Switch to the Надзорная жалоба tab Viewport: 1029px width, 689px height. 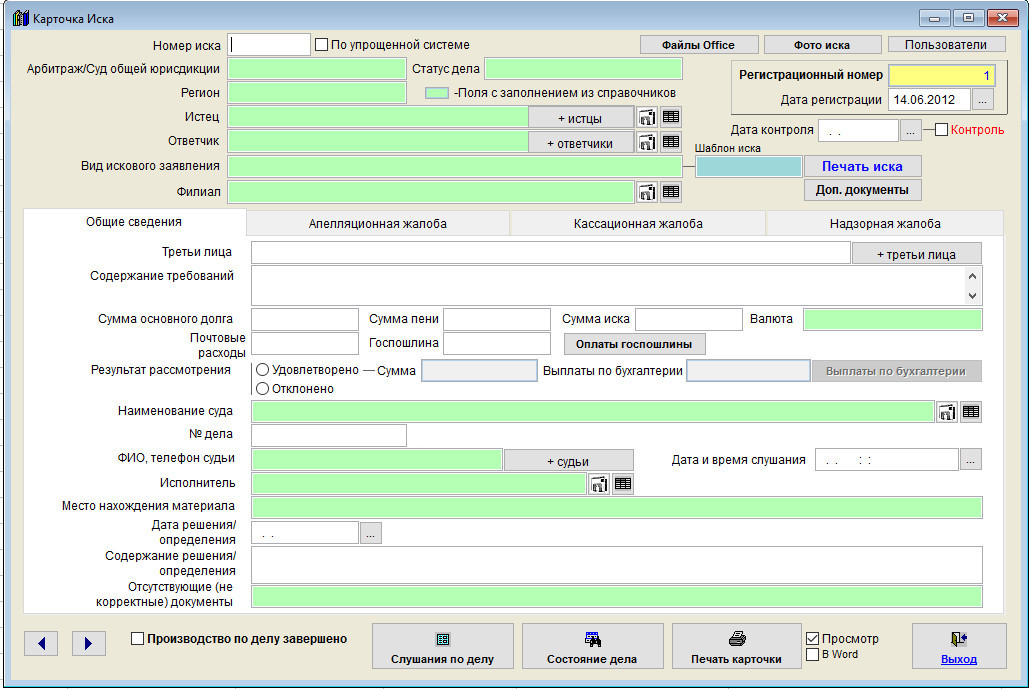coord(884,224)
